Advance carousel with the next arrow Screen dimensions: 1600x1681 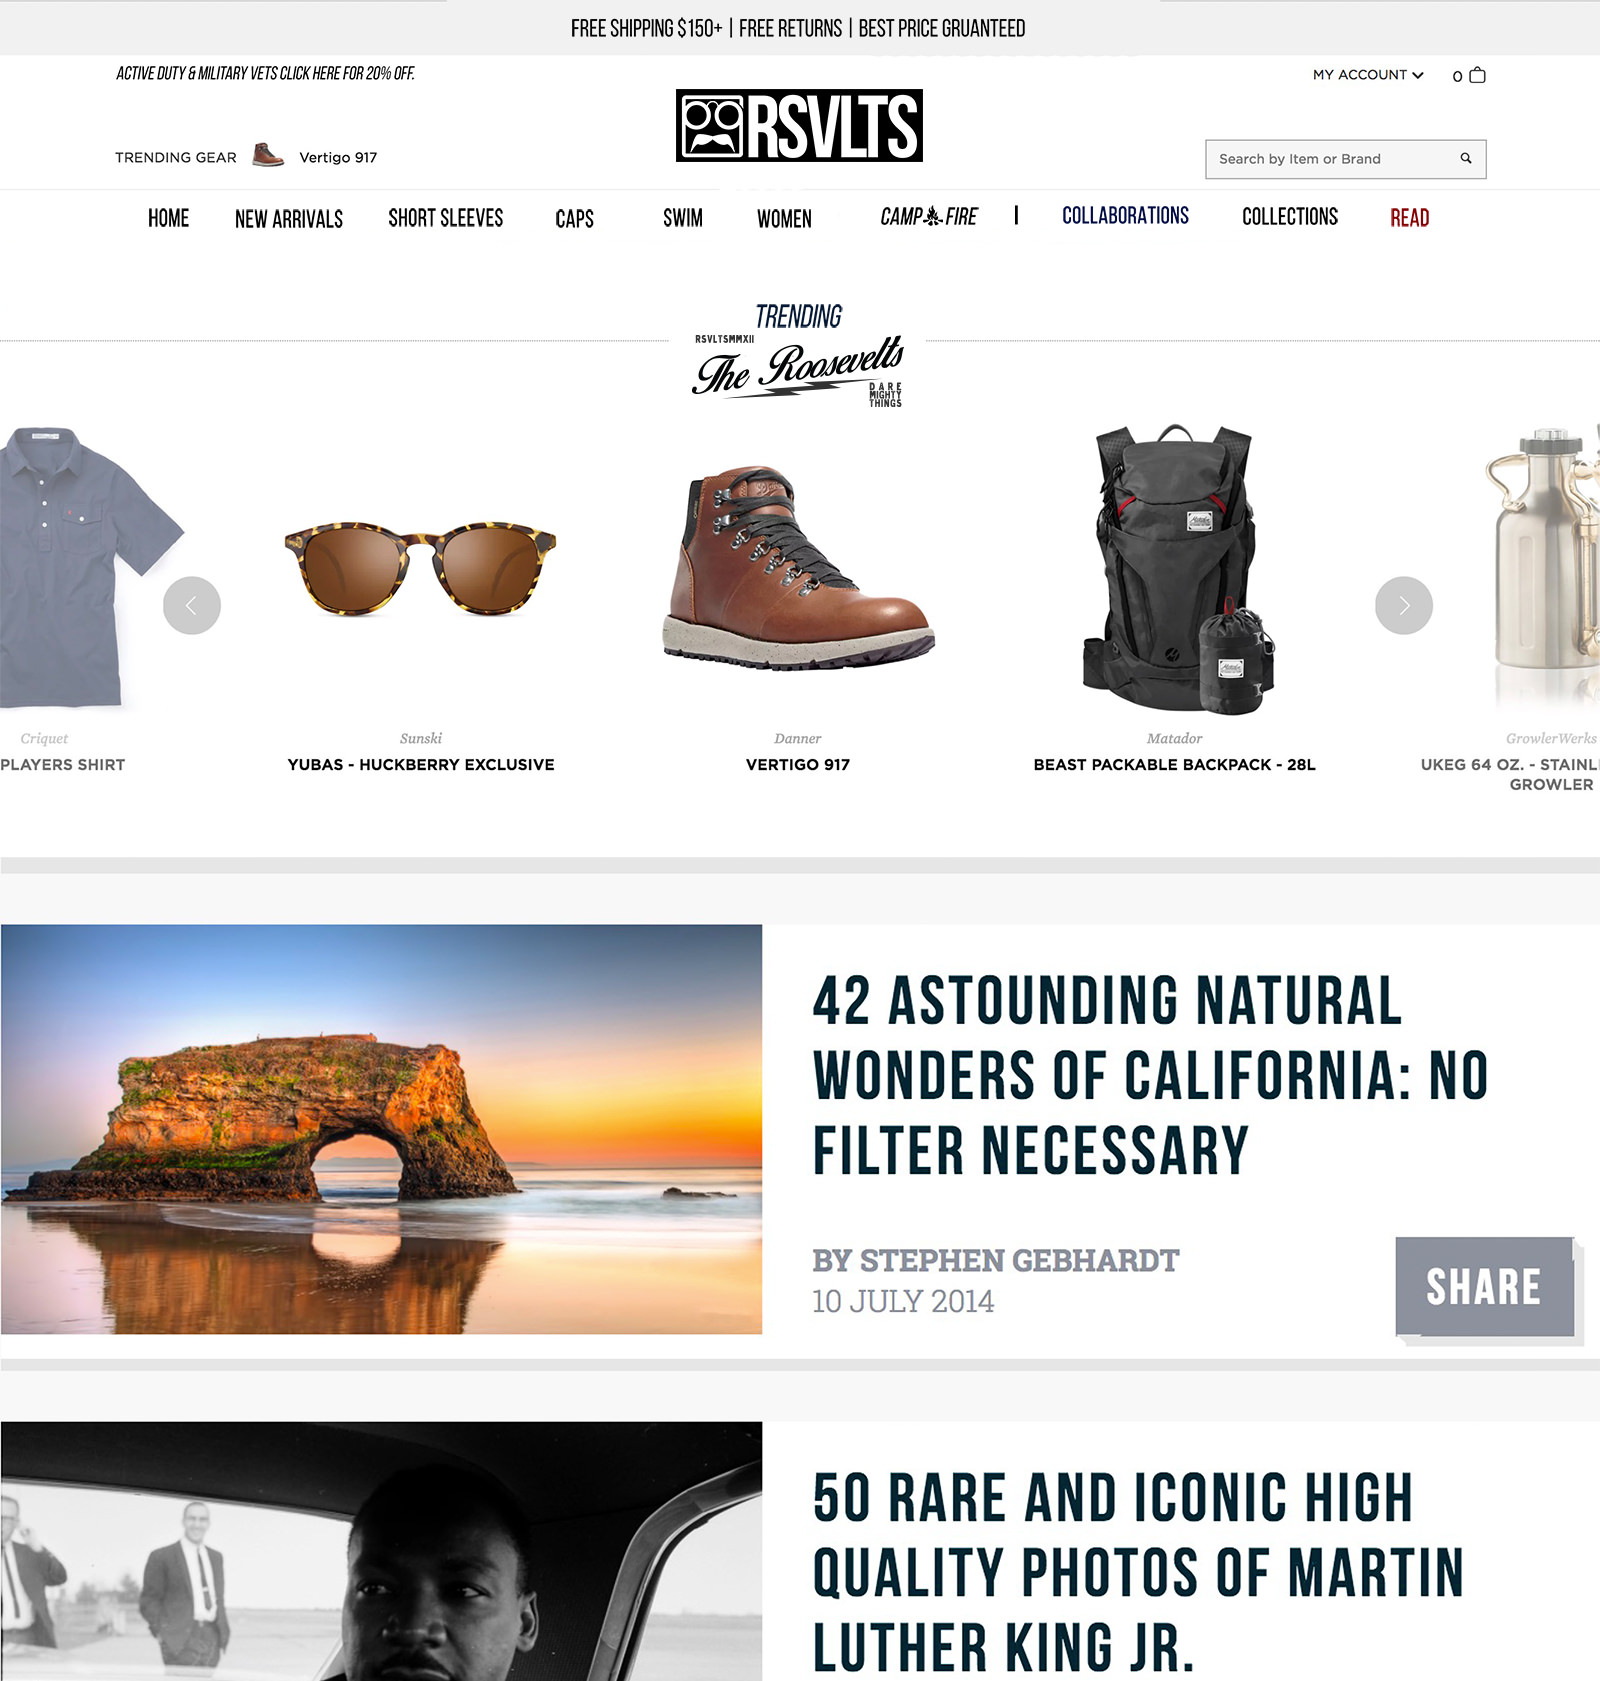1404,605
